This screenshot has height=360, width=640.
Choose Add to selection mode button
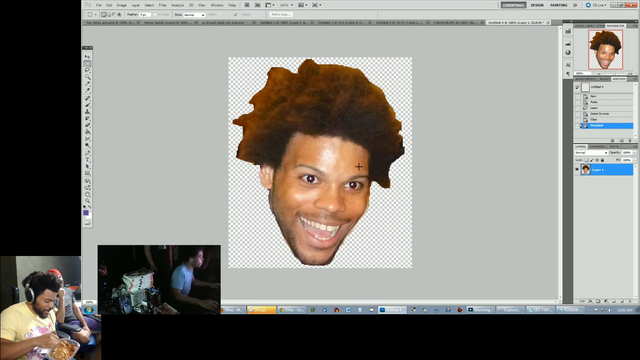click(x=109, y=14)
